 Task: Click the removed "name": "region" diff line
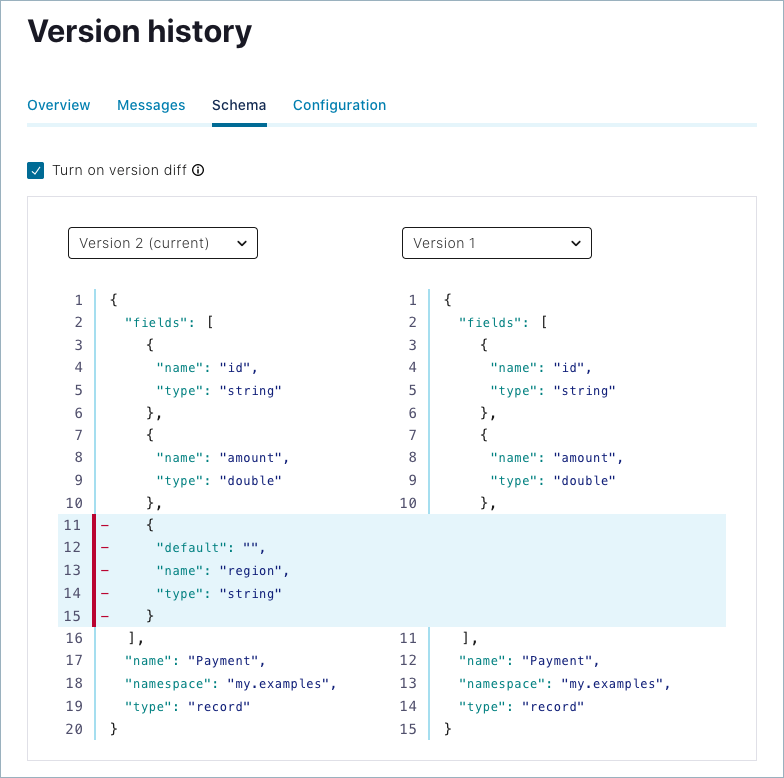click(x=222, y=570)
